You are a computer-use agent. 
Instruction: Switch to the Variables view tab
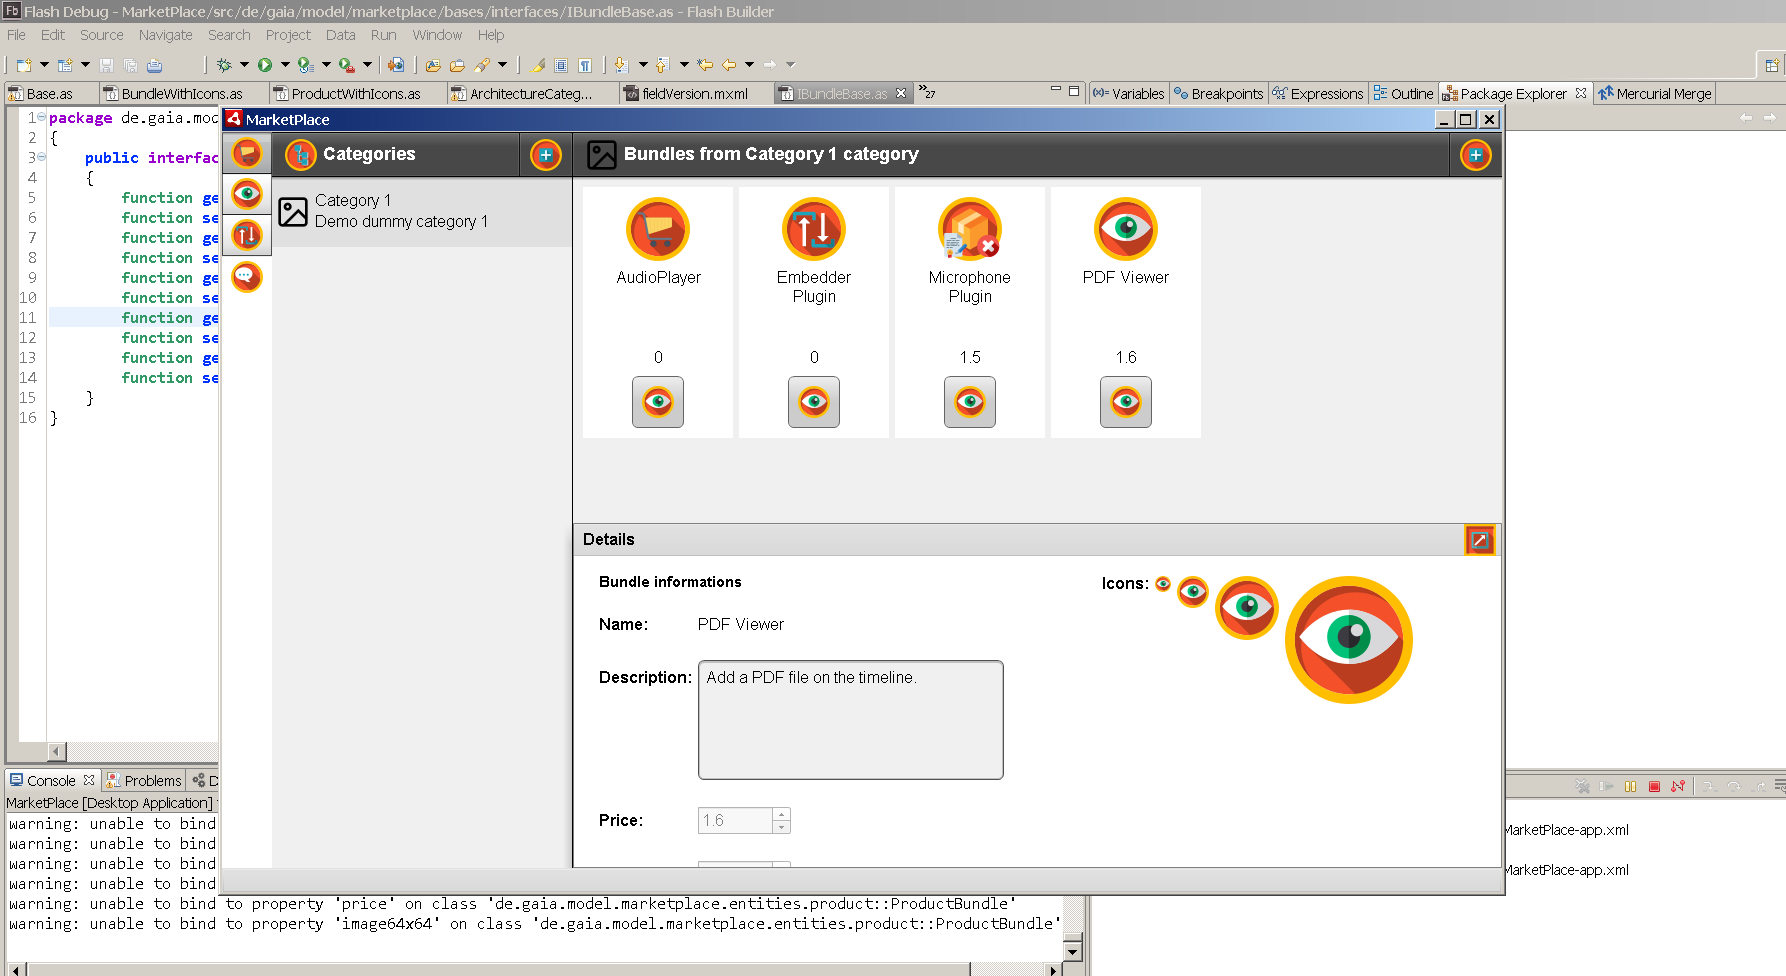1129,94
